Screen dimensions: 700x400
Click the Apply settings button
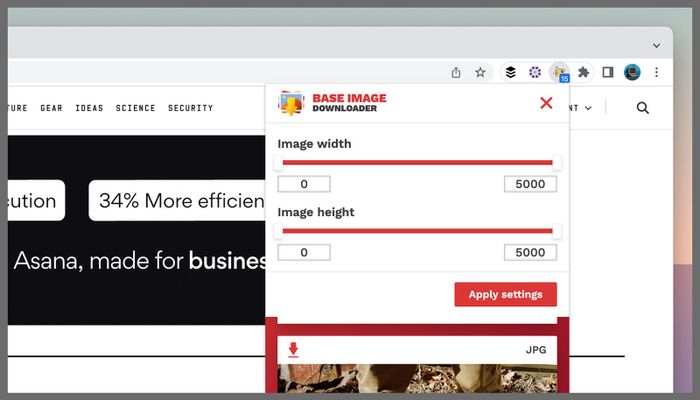click(x=505, y=294)
